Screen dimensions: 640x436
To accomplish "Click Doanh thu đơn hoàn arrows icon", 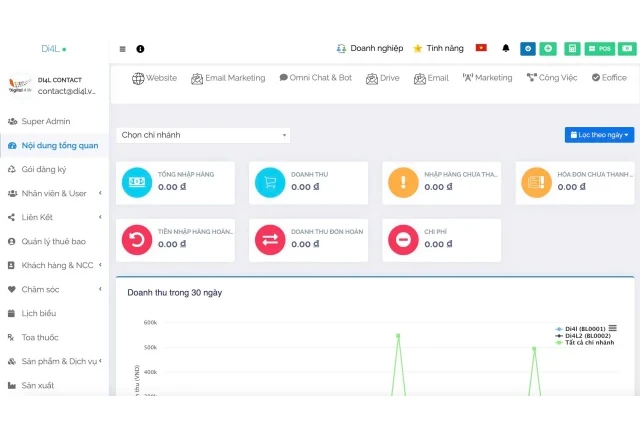I will (270, 240).
